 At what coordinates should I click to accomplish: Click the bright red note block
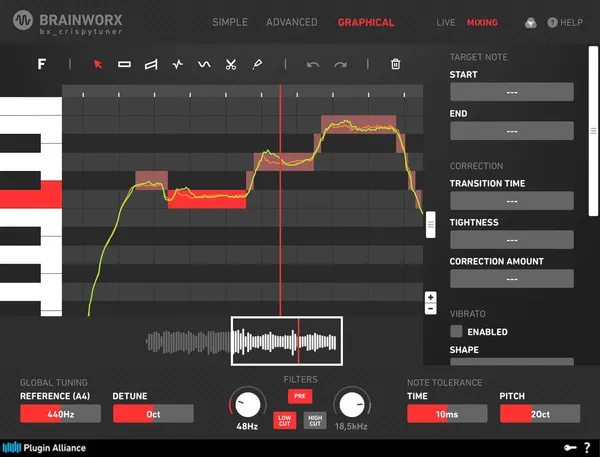207,199
